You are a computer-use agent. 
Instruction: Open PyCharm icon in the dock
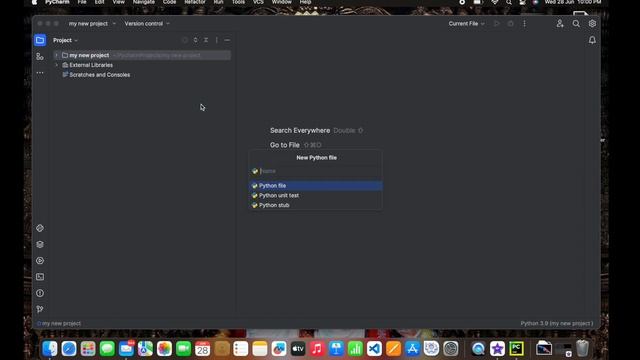click(516, 349)
